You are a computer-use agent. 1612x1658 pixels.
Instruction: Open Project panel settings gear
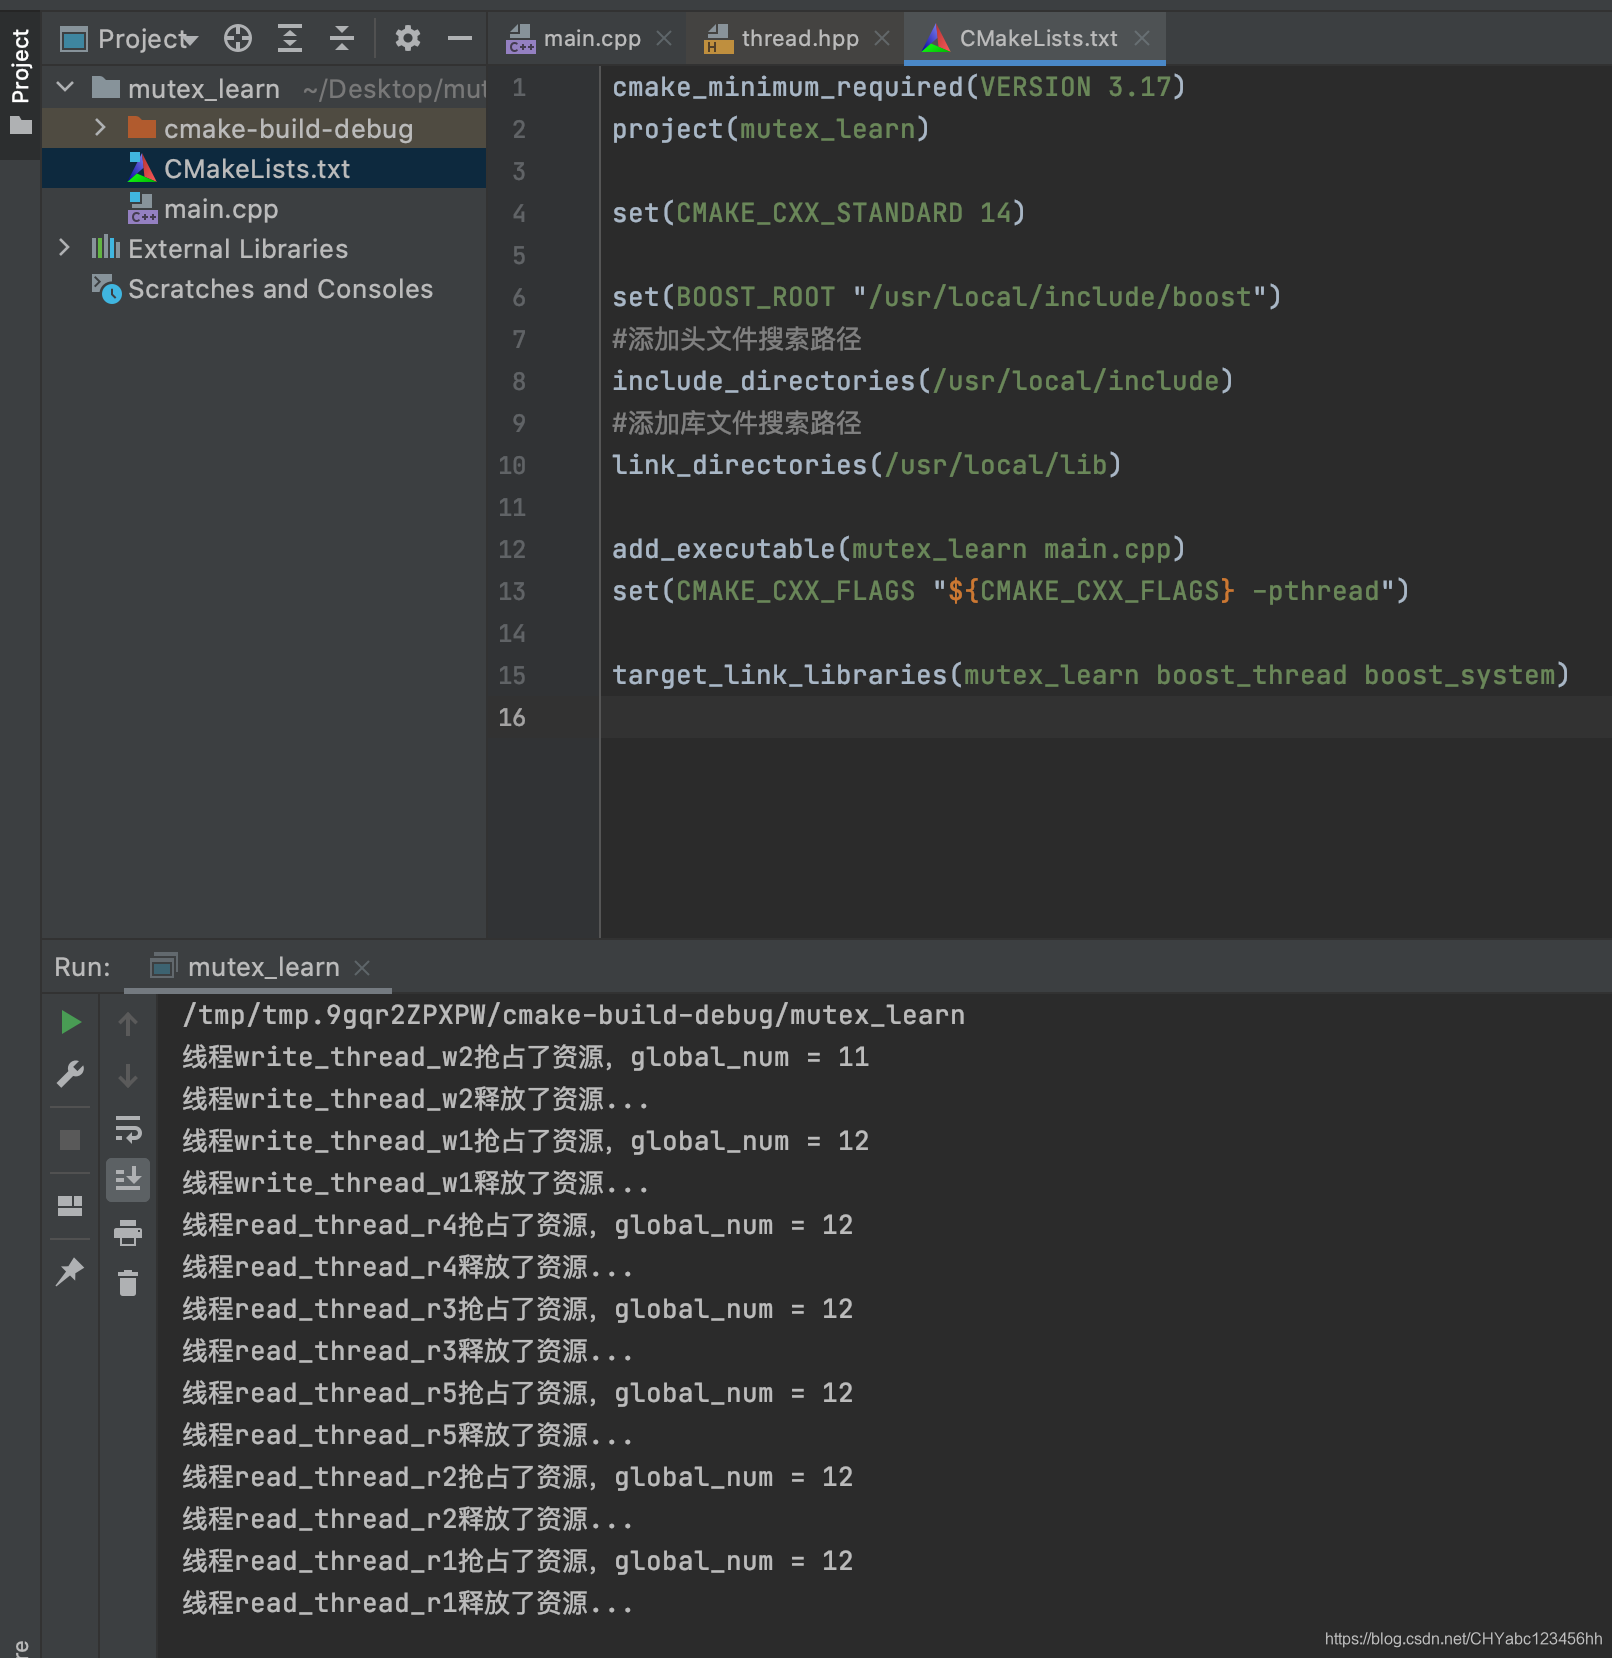click(407, 39)
